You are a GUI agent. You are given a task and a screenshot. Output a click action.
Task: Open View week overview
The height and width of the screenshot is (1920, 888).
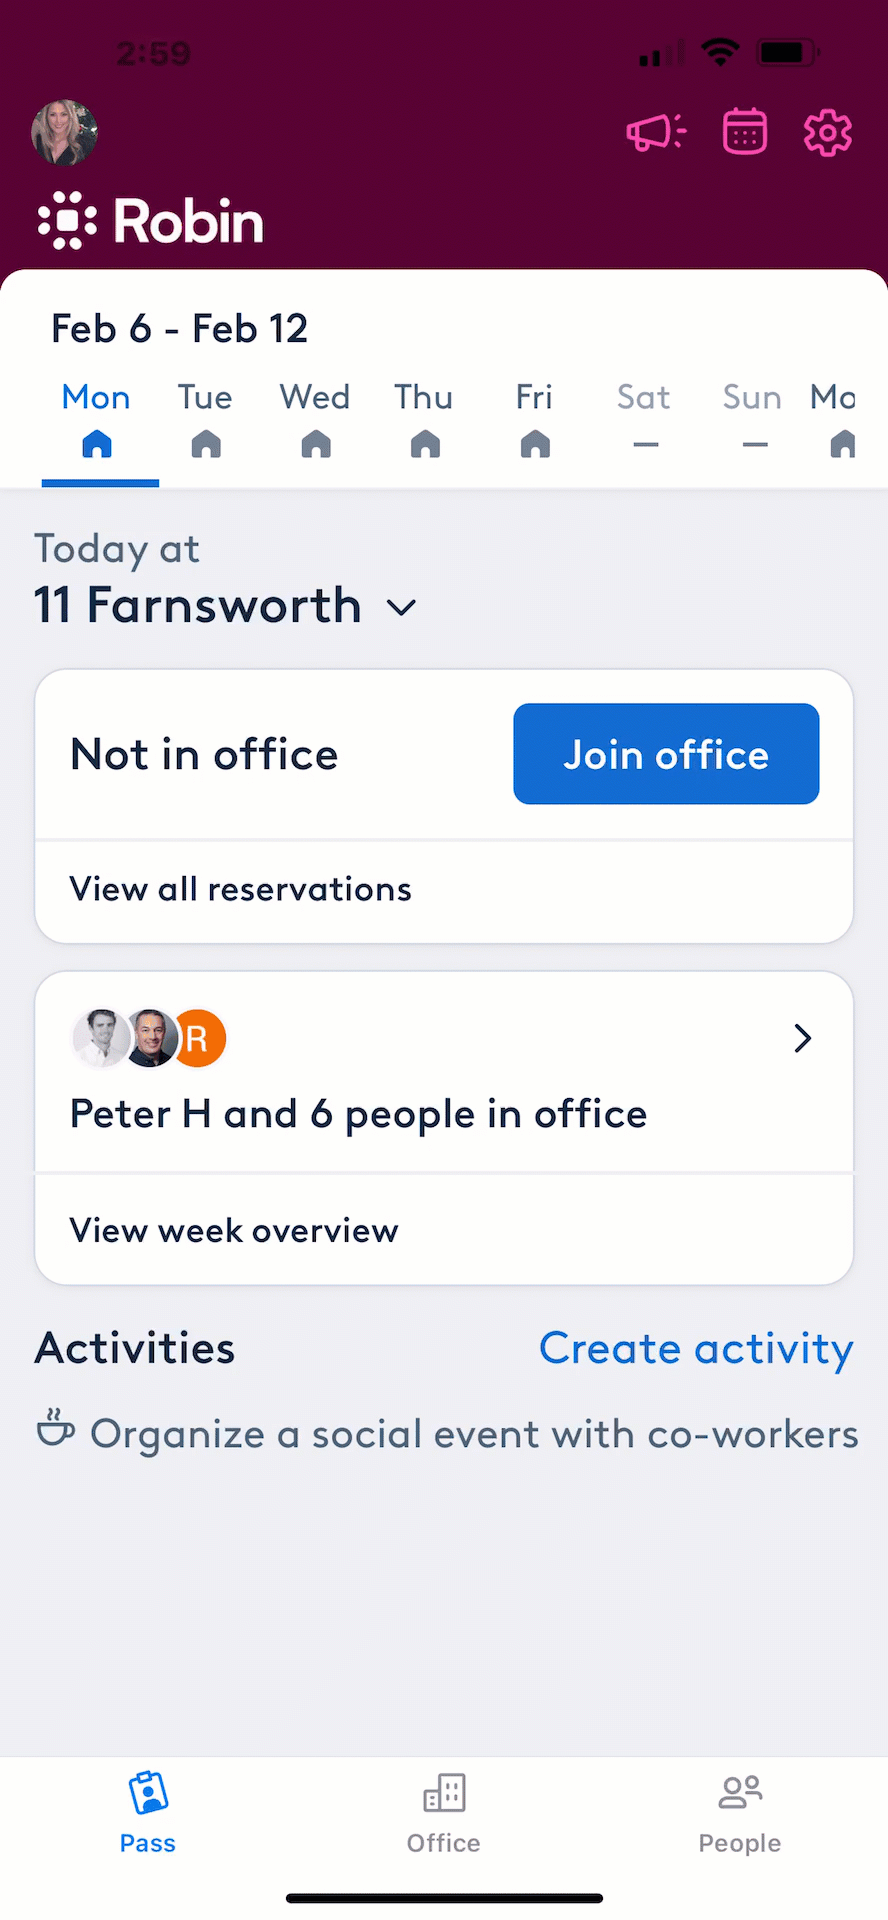tap(444, 1230)
